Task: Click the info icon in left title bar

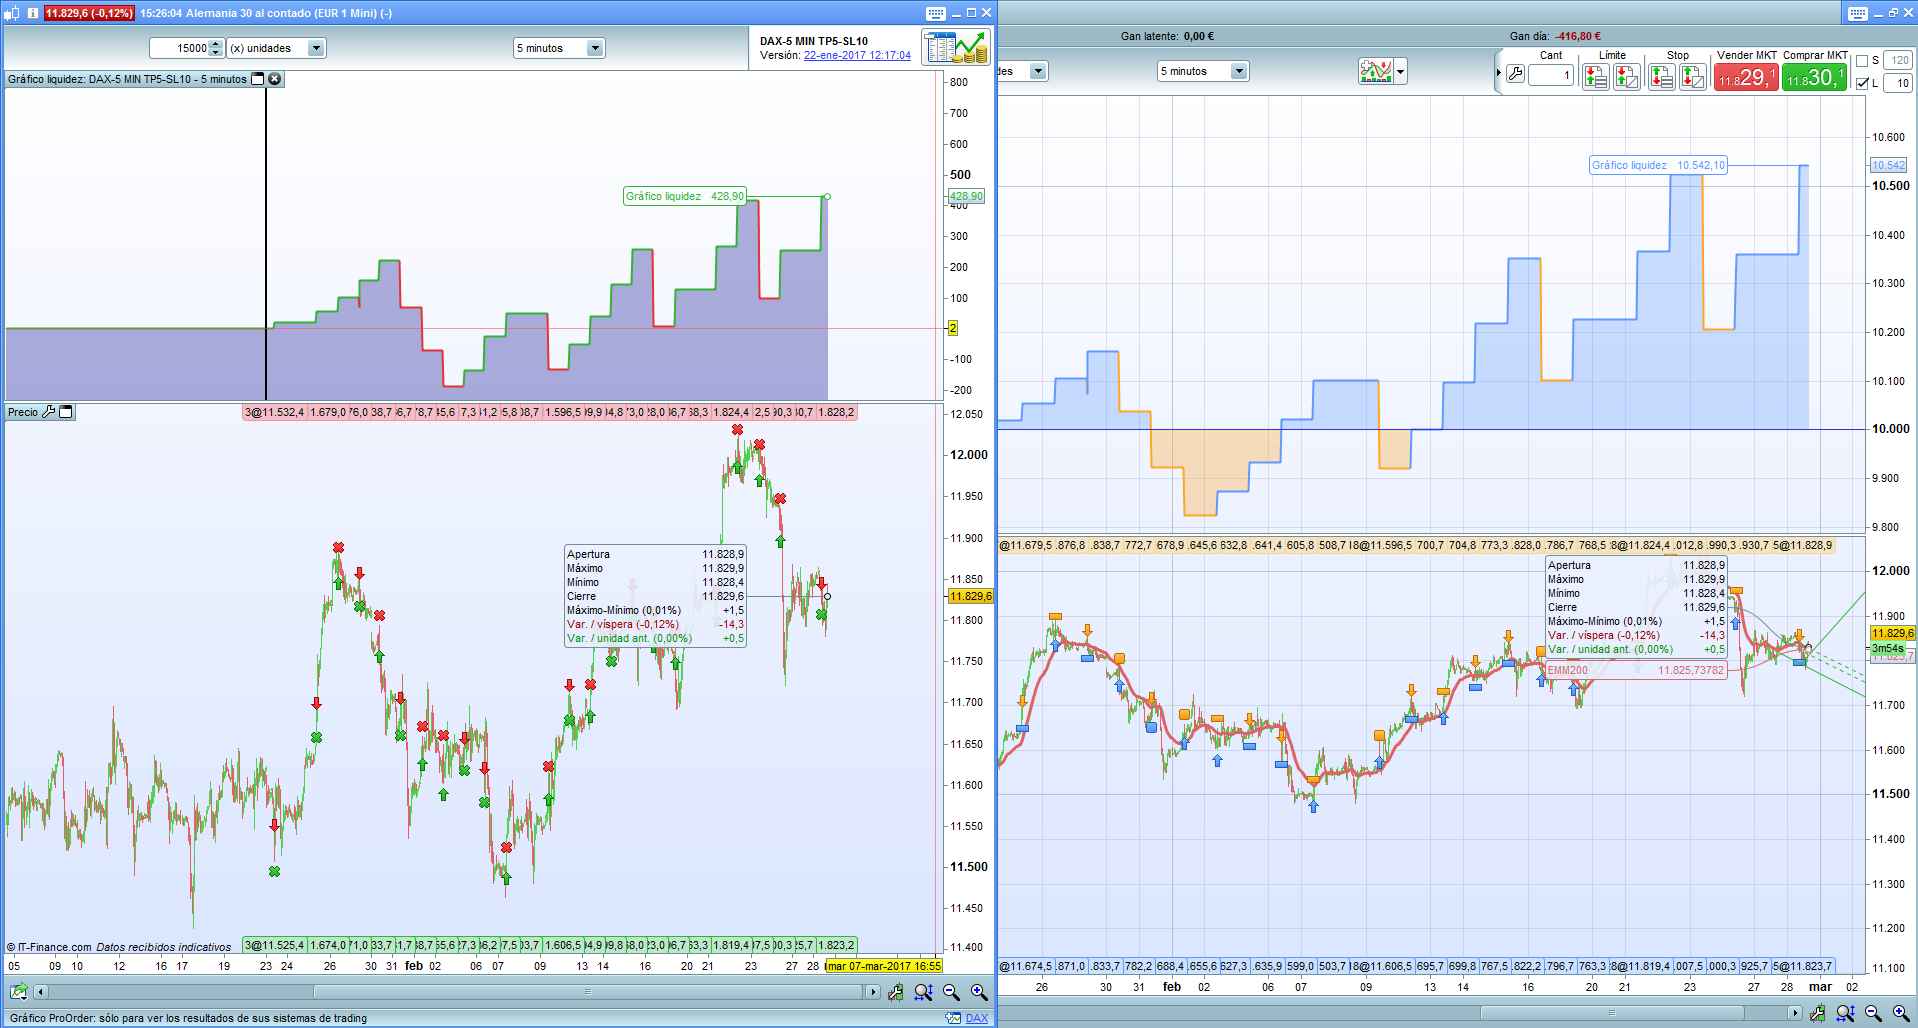Action: point(33,13)
